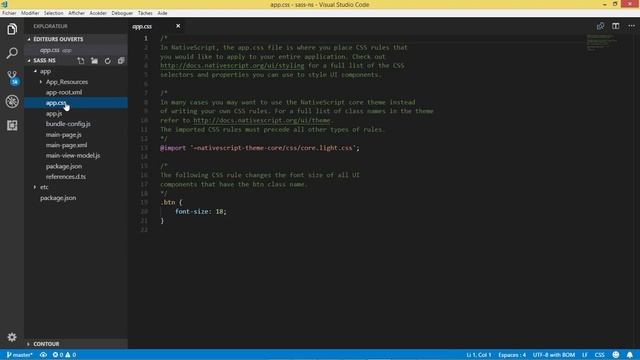Open the Aide menu
This screenshot has height=360, width=640.
tap(162, 13)
